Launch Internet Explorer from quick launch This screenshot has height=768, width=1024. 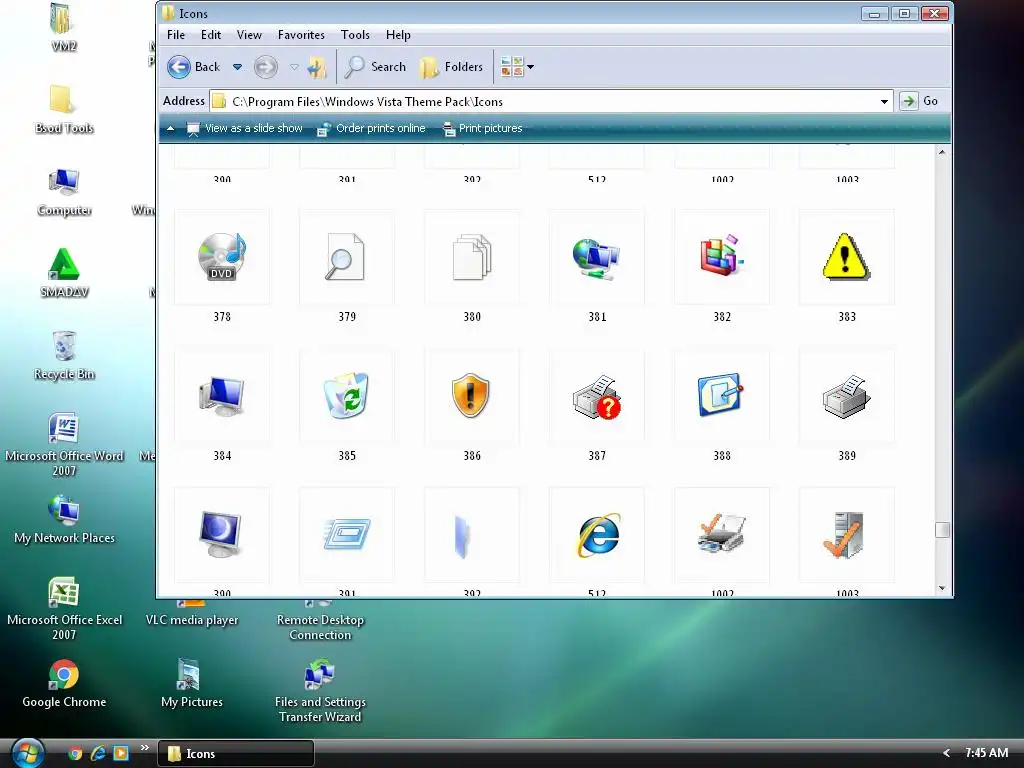click(98, 754)
